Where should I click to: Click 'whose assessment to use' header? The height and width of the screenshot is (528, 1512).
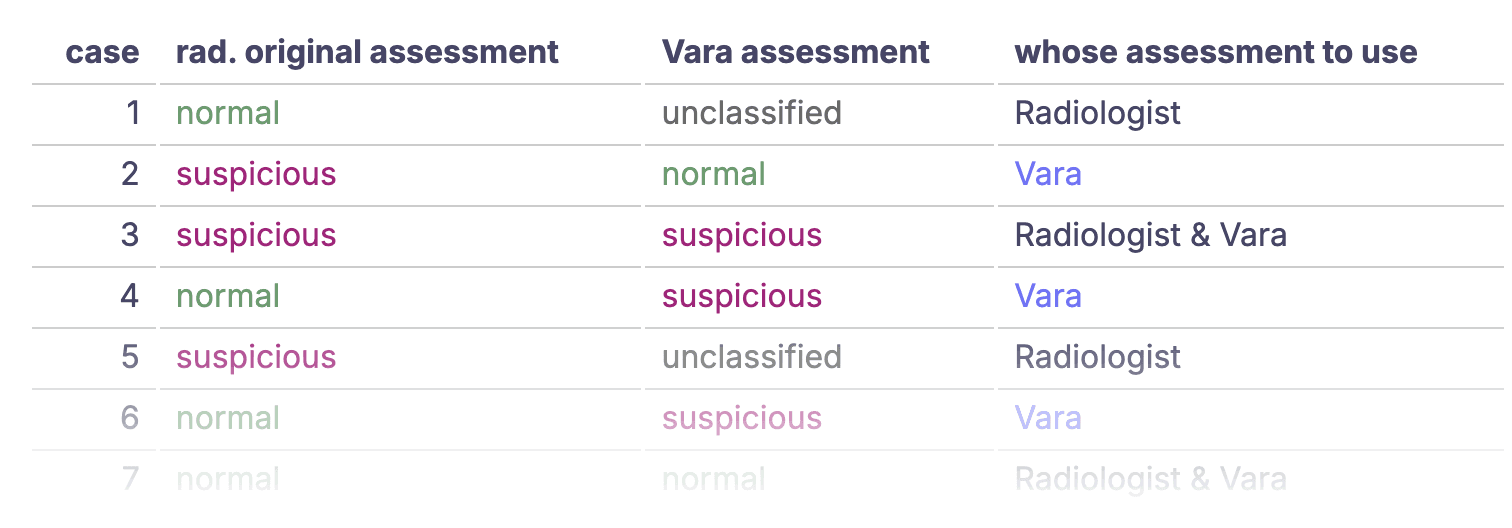[x=1216, y=52]
